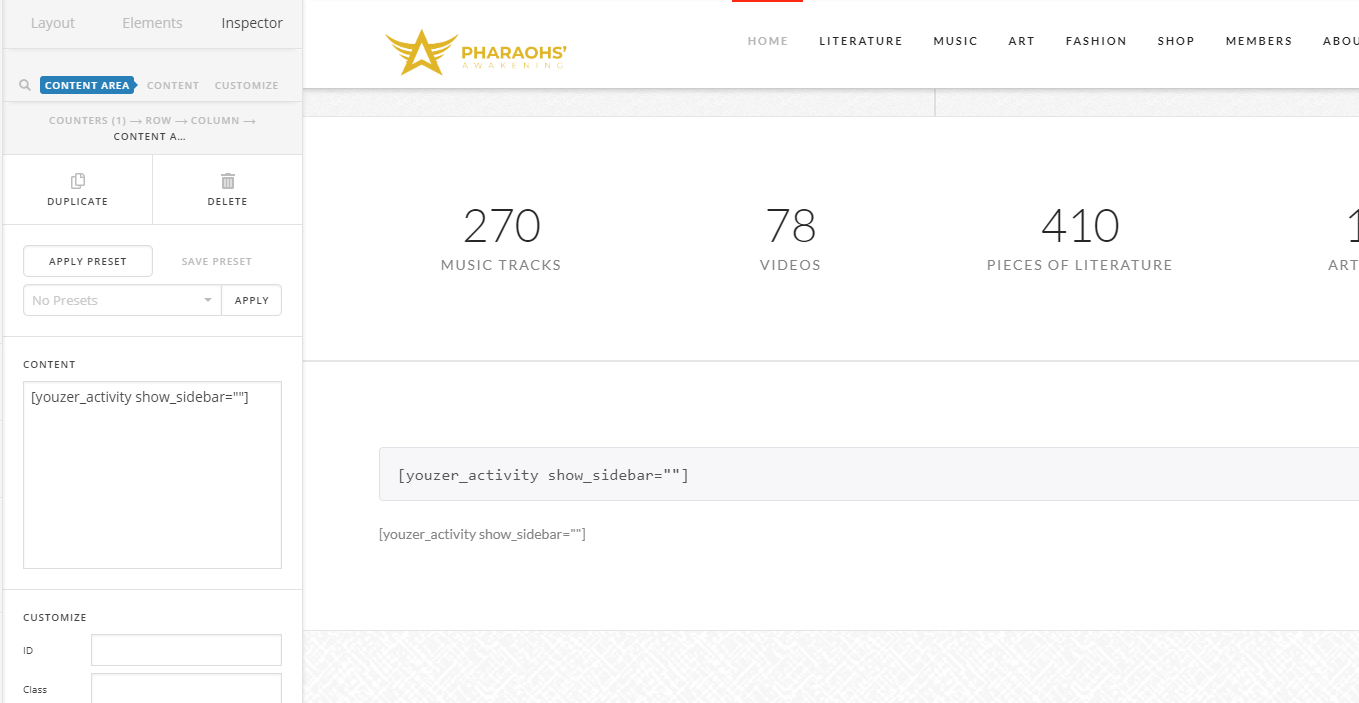Open the No Presets dropdown
Image resolution: width=1359 pixels, height=703 pixels.
point(122,301)
